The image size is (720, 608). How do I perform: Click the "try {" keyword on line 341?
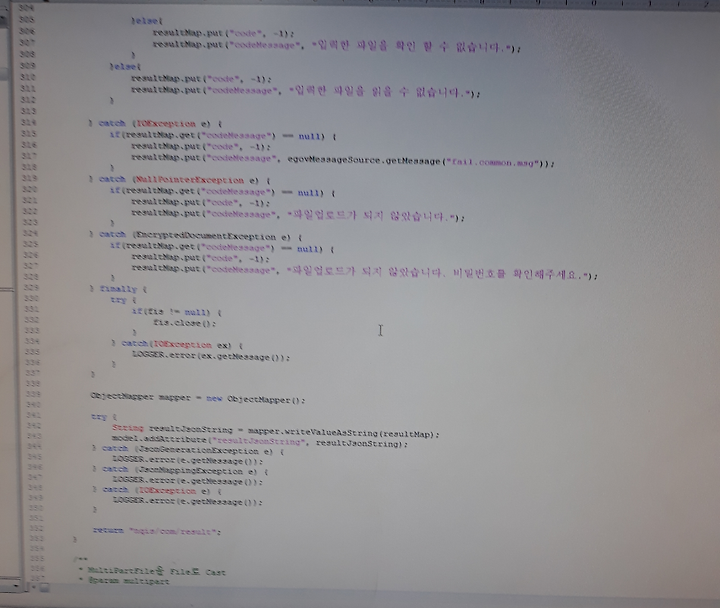click(x=104, y=417)
